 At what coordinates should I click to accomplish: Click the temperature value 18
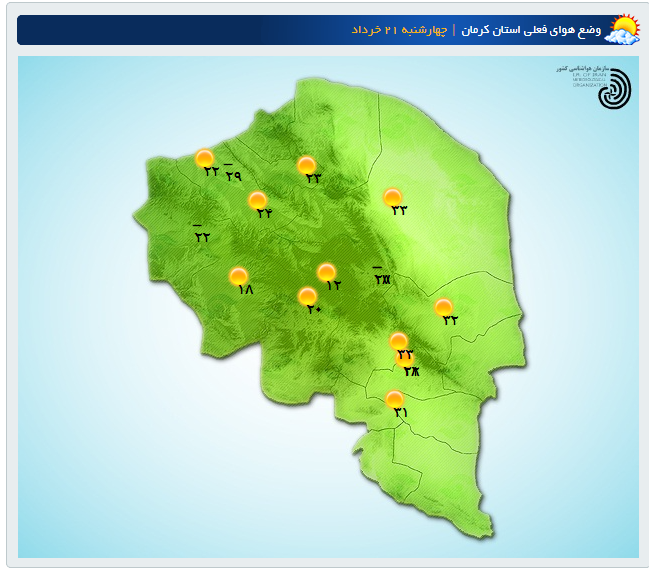(246, 289)
